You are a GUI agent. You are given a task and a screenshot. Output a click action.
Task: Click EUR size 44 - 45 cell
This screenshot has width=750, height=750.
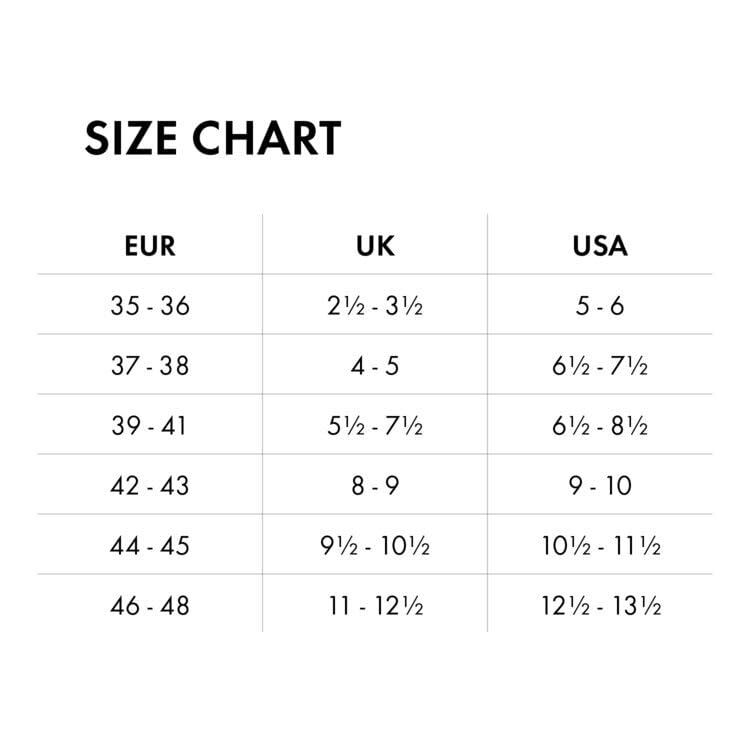(x=150, y=546)
